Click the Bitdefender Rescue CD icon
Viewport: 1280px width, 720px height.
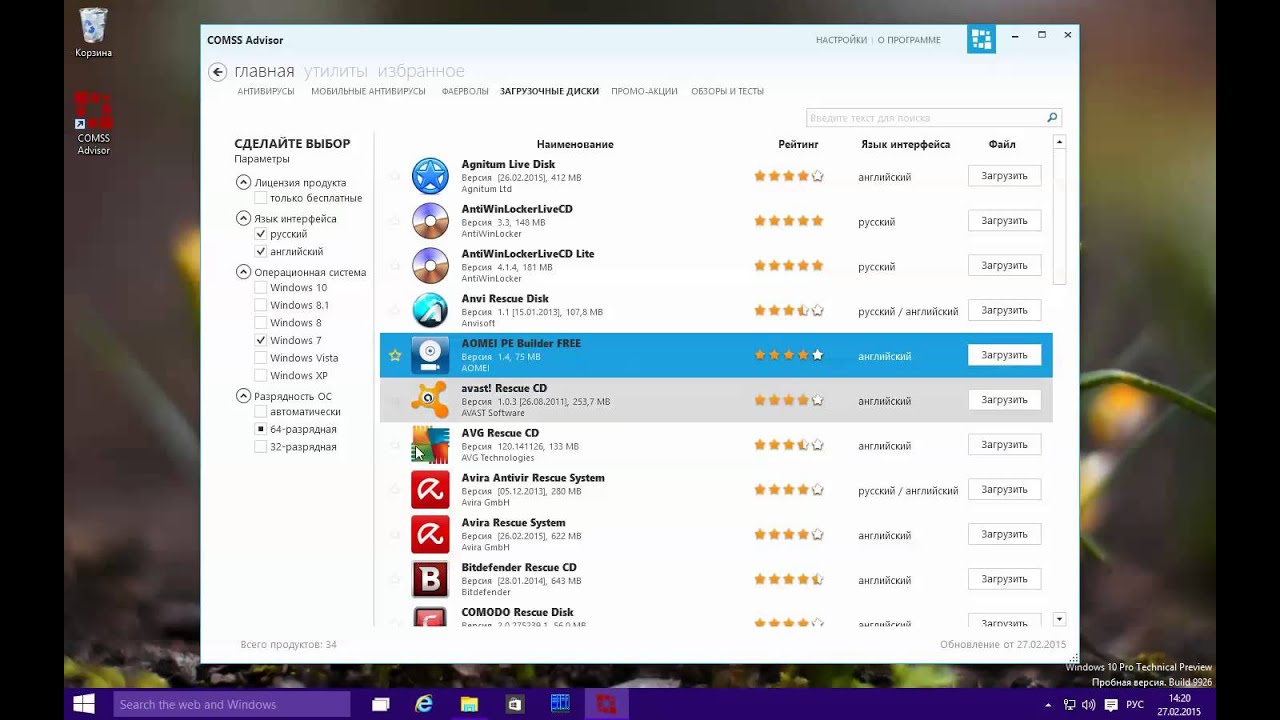[430, 580]
